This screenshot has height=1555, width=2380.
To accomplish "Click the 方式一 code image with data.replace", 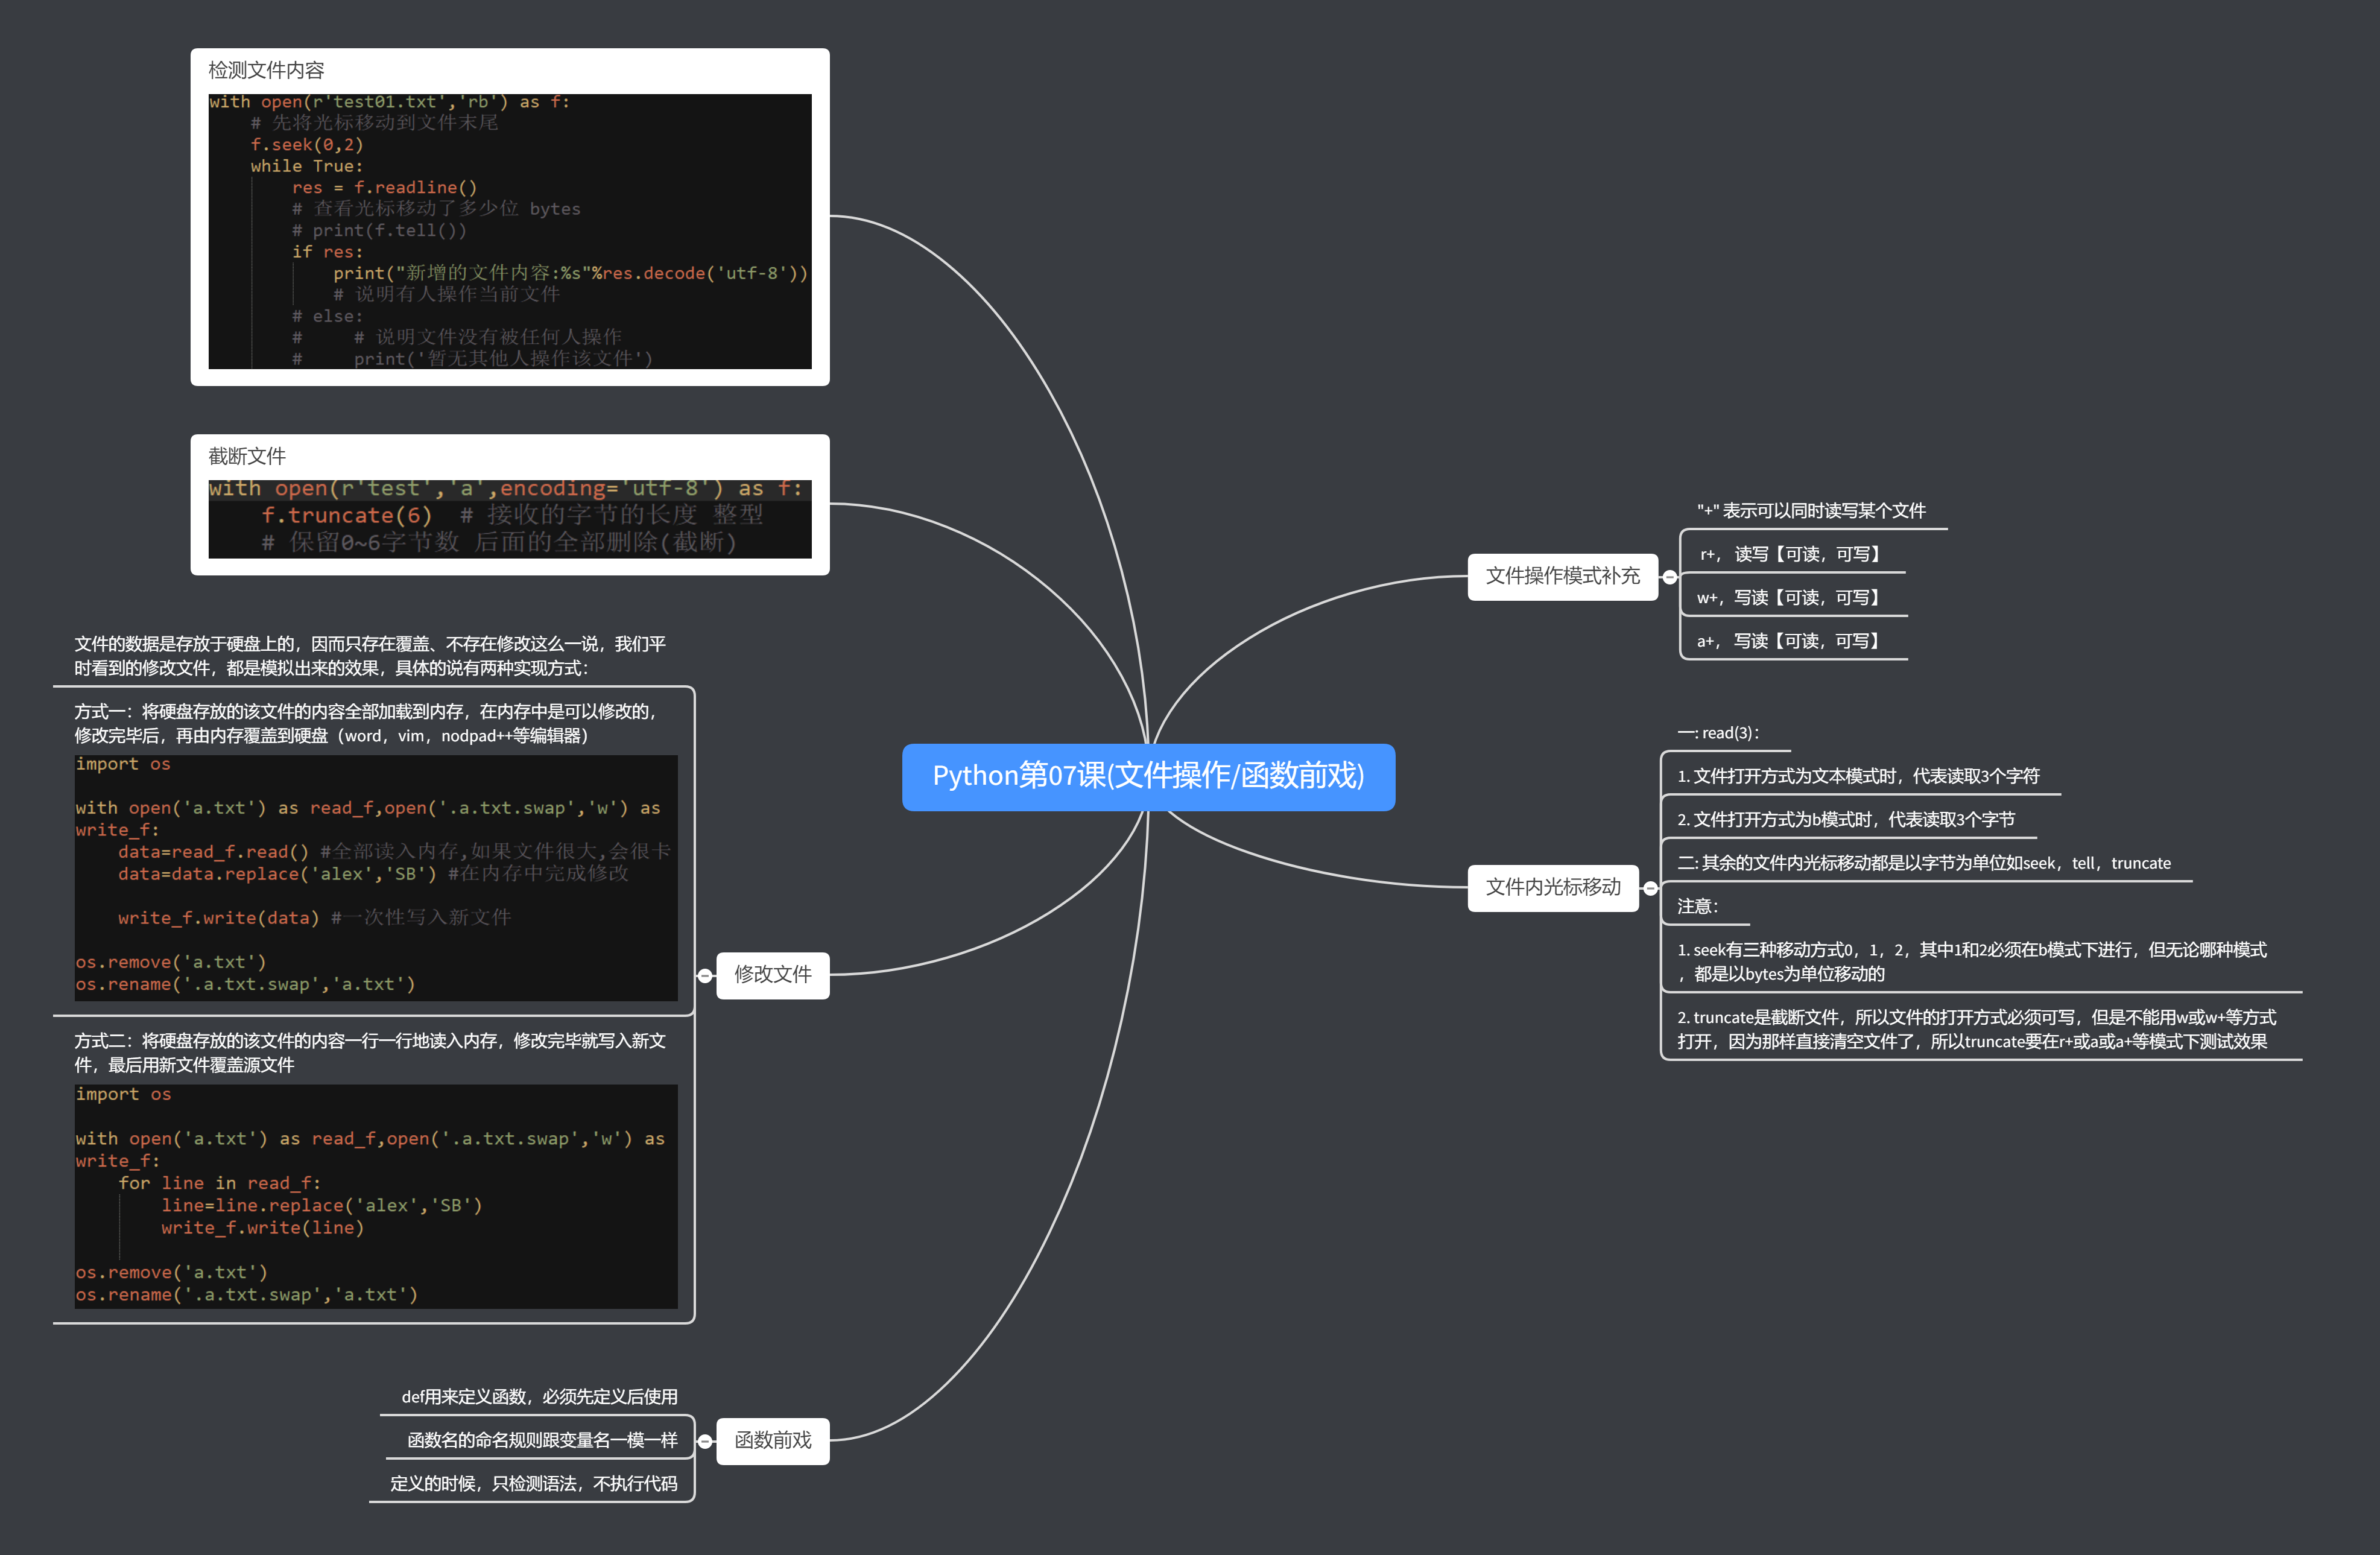I will [376, 878].
